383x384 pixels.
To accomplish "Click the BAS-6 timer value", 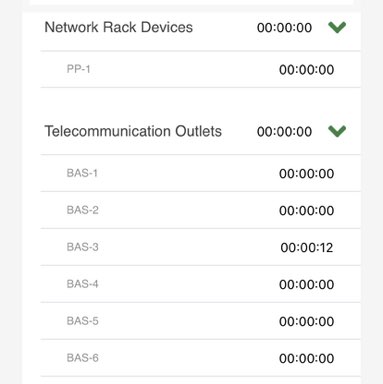I will click(x=307, y=359).
